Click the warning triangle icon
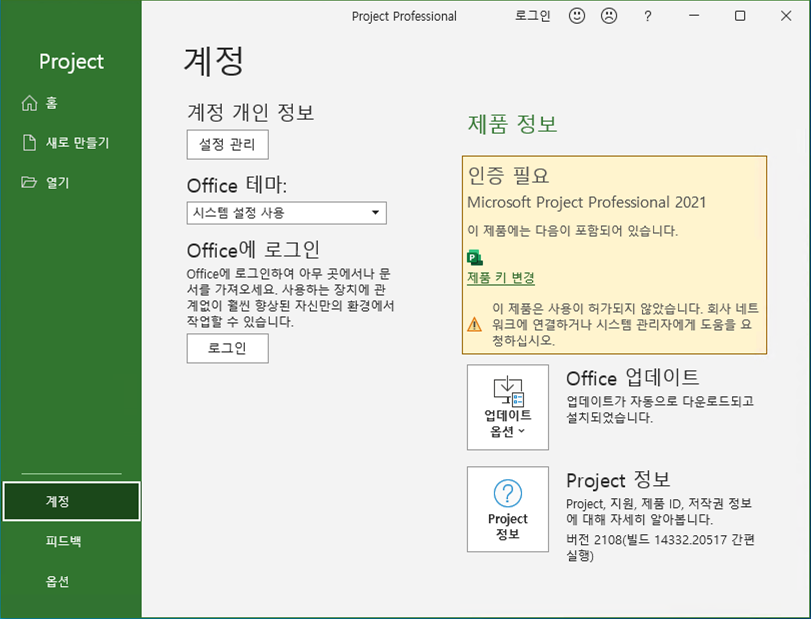 (x=474, y=324)
